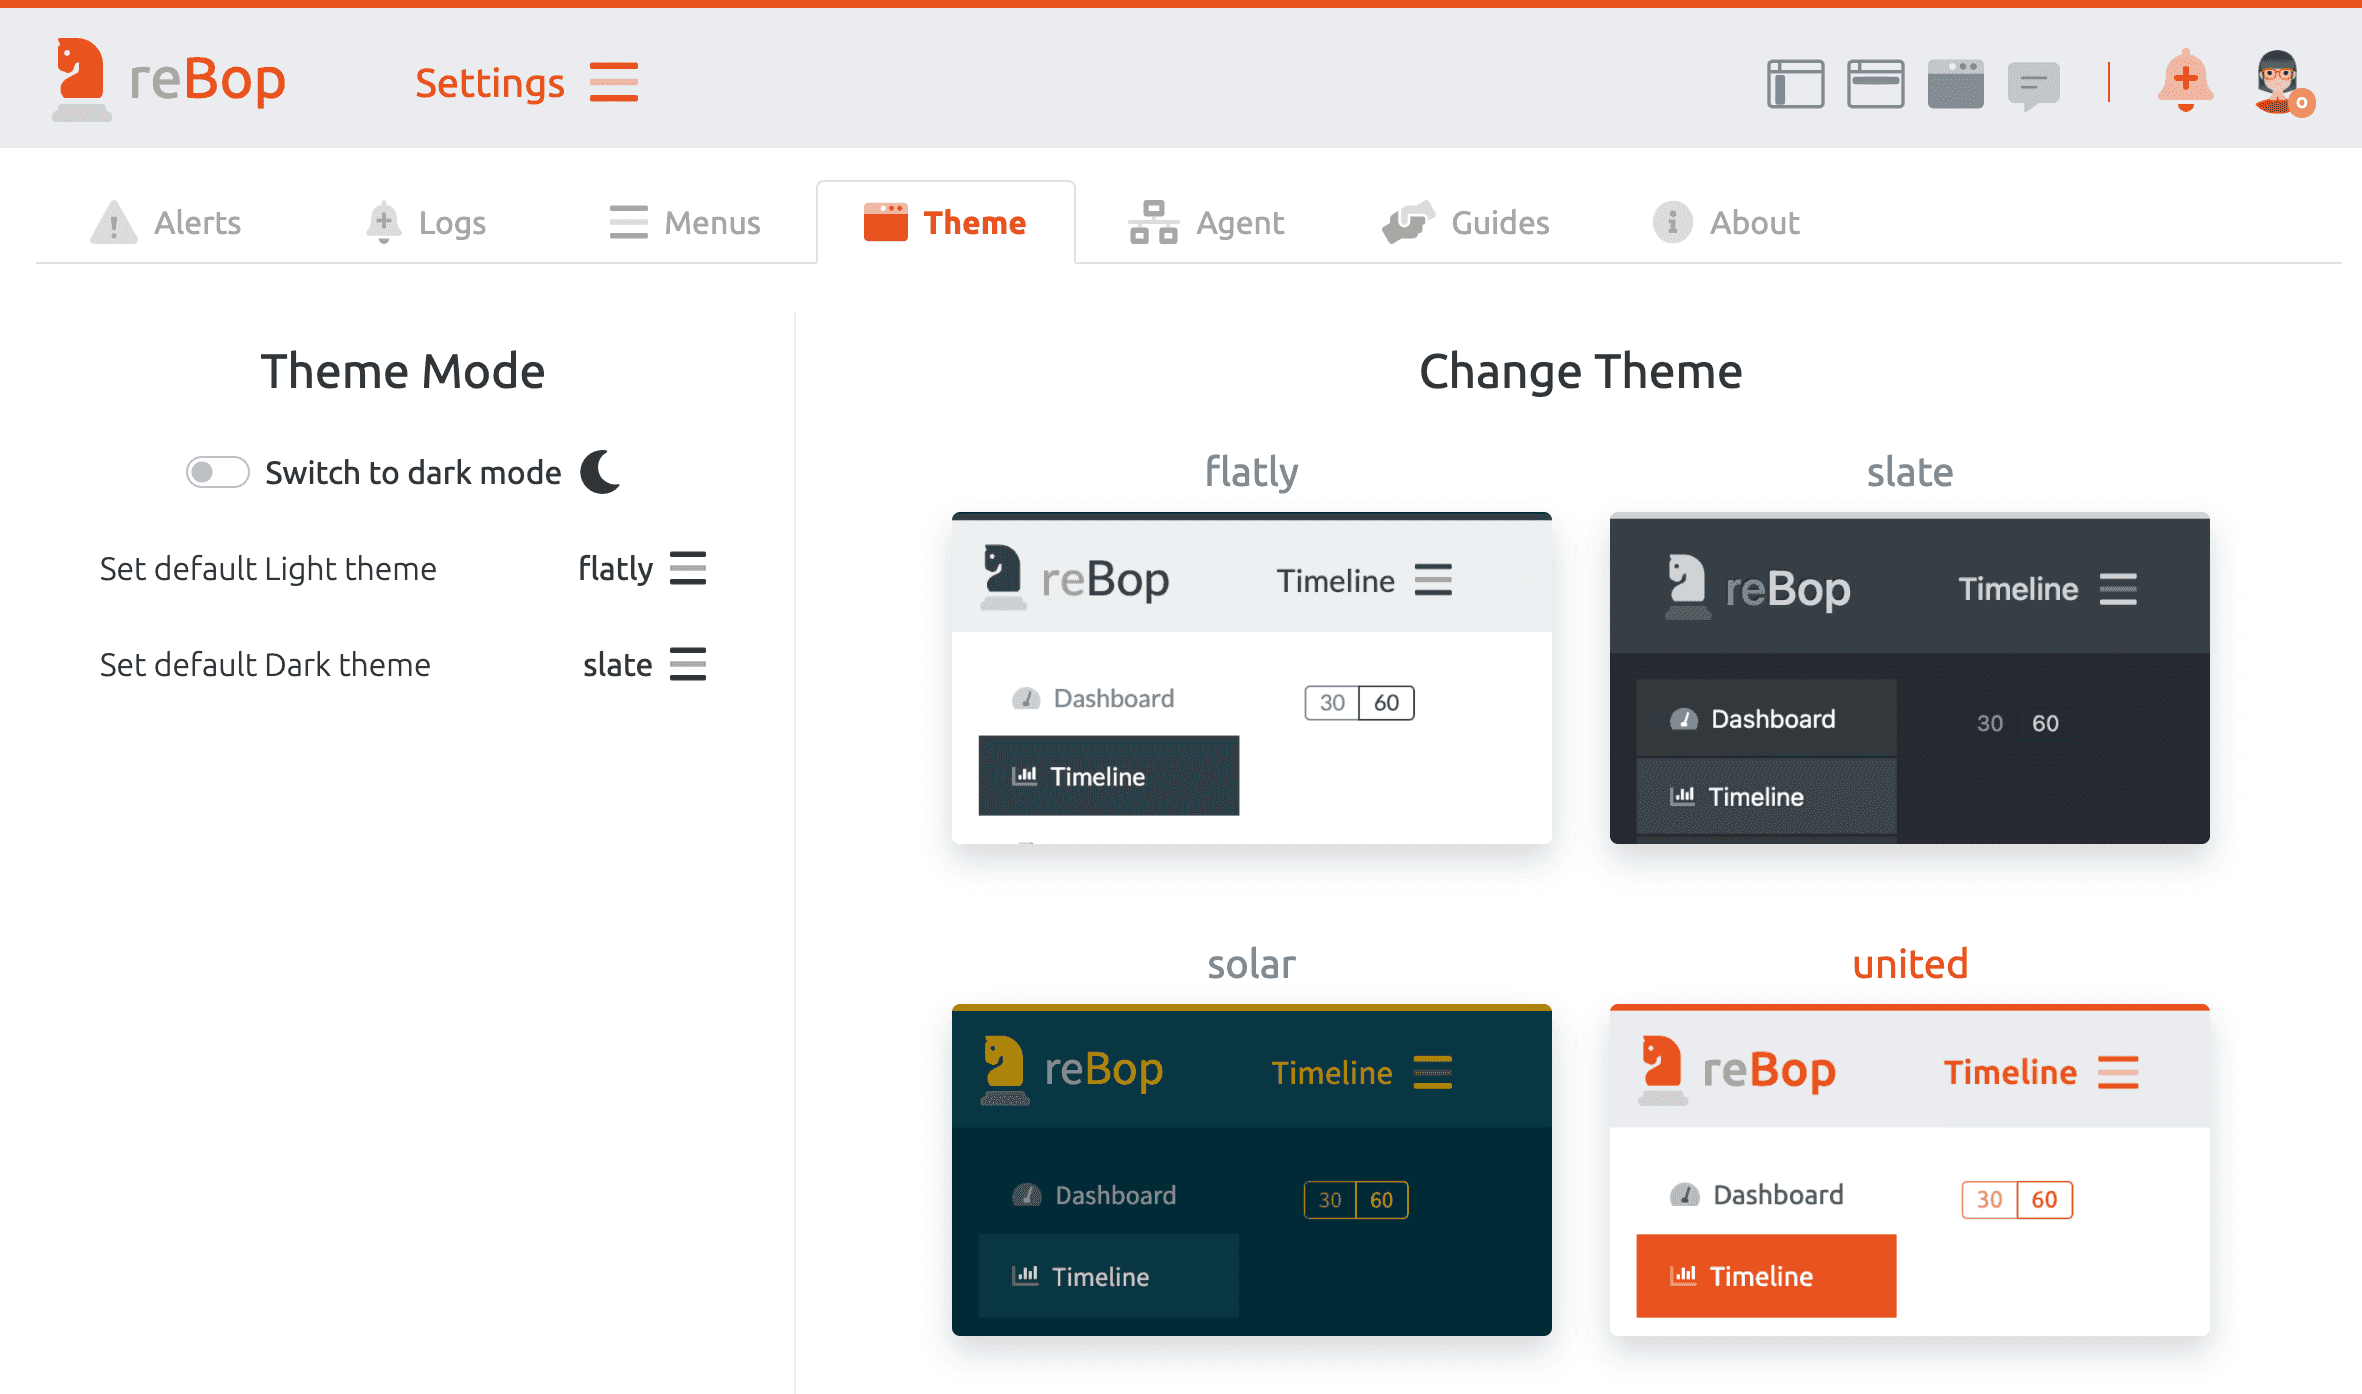
Task: Click the filled window layout icon
Action: point(1955,83)
